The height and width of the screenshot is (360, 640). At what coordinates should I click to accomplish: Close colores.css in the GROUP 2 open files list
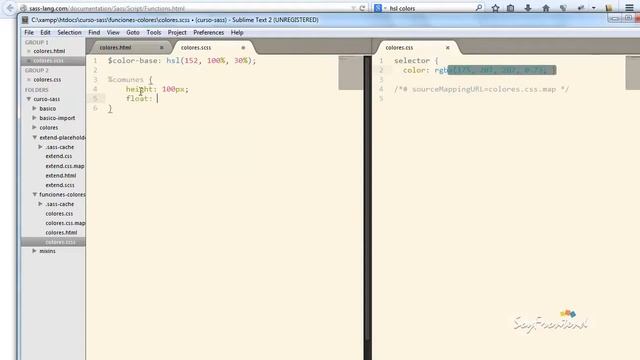29,80
